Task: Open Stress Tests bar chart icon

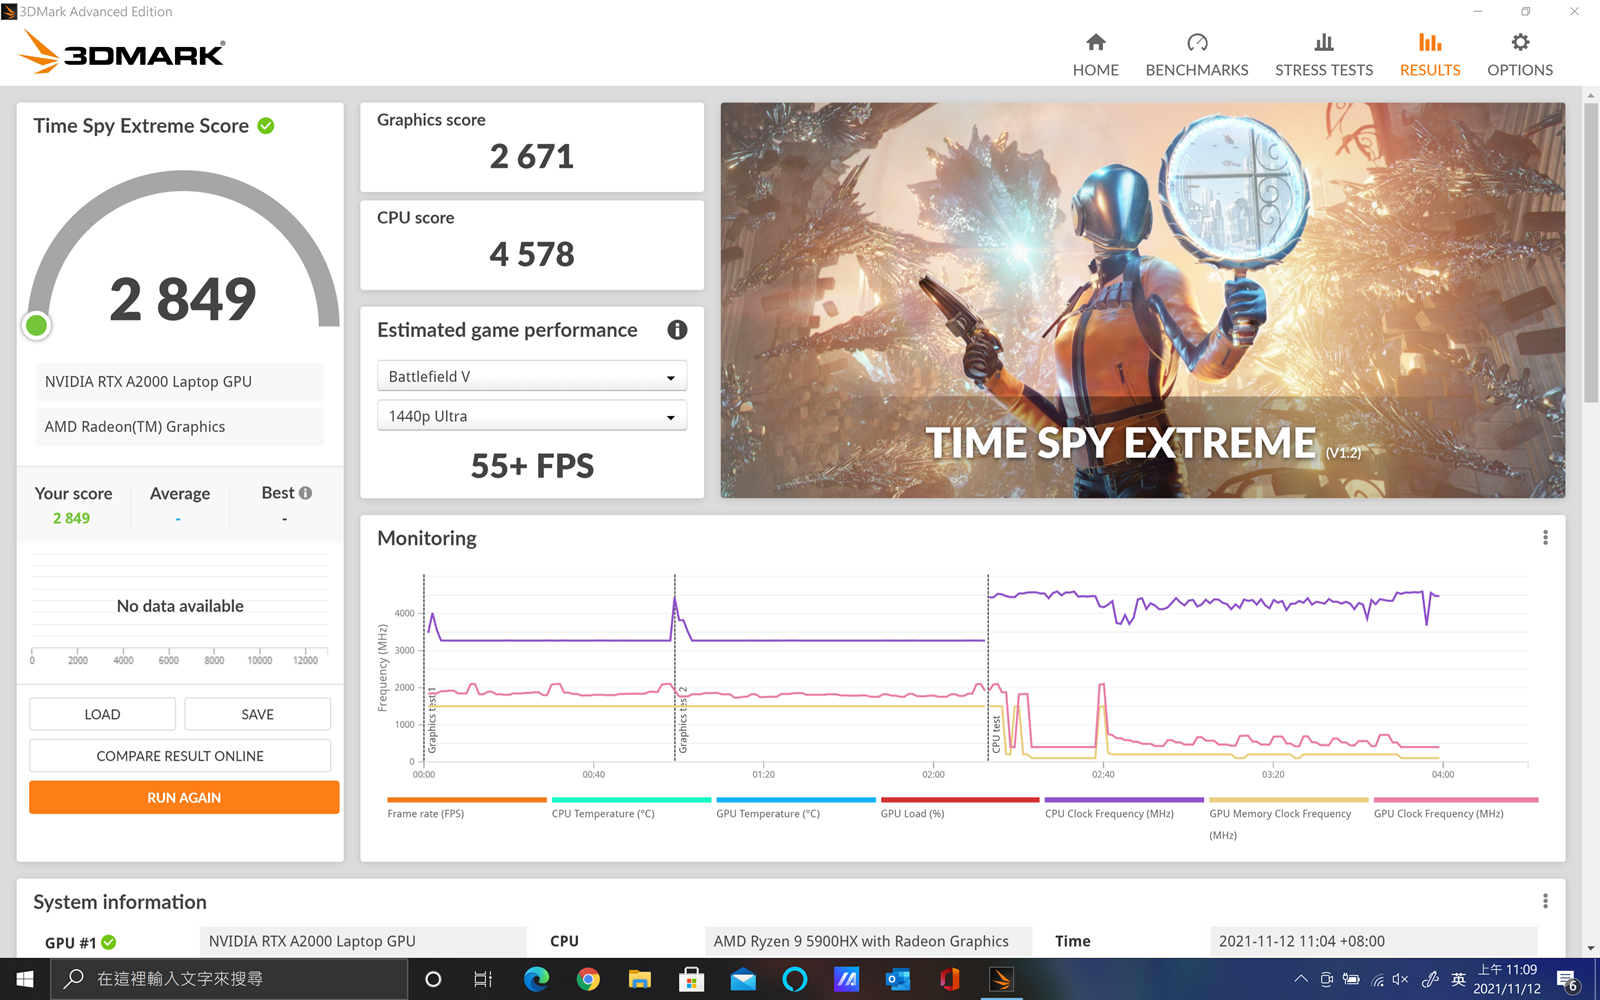Action: 1323,43
